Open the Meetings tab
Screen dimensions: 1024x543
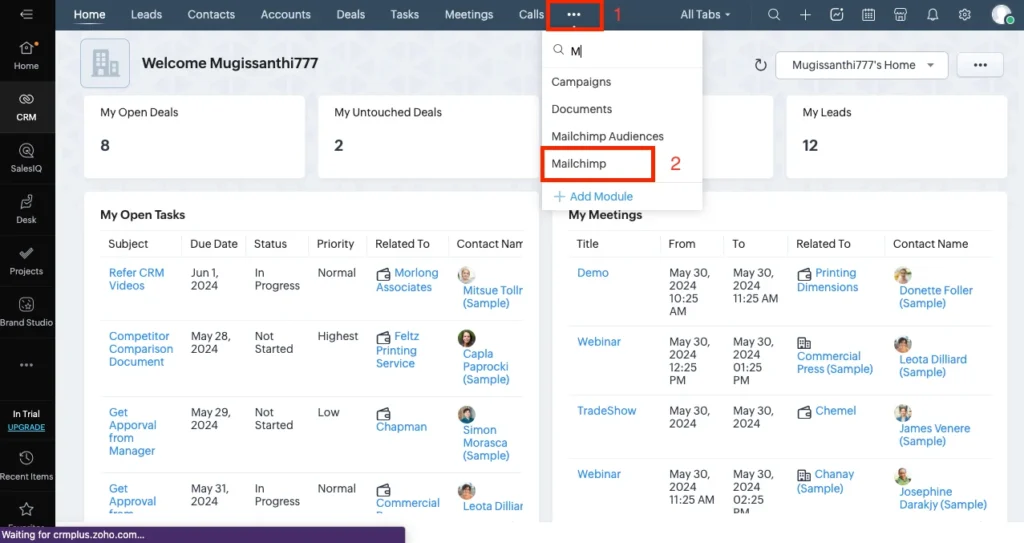pyautogui.click(x=469, y=14)
